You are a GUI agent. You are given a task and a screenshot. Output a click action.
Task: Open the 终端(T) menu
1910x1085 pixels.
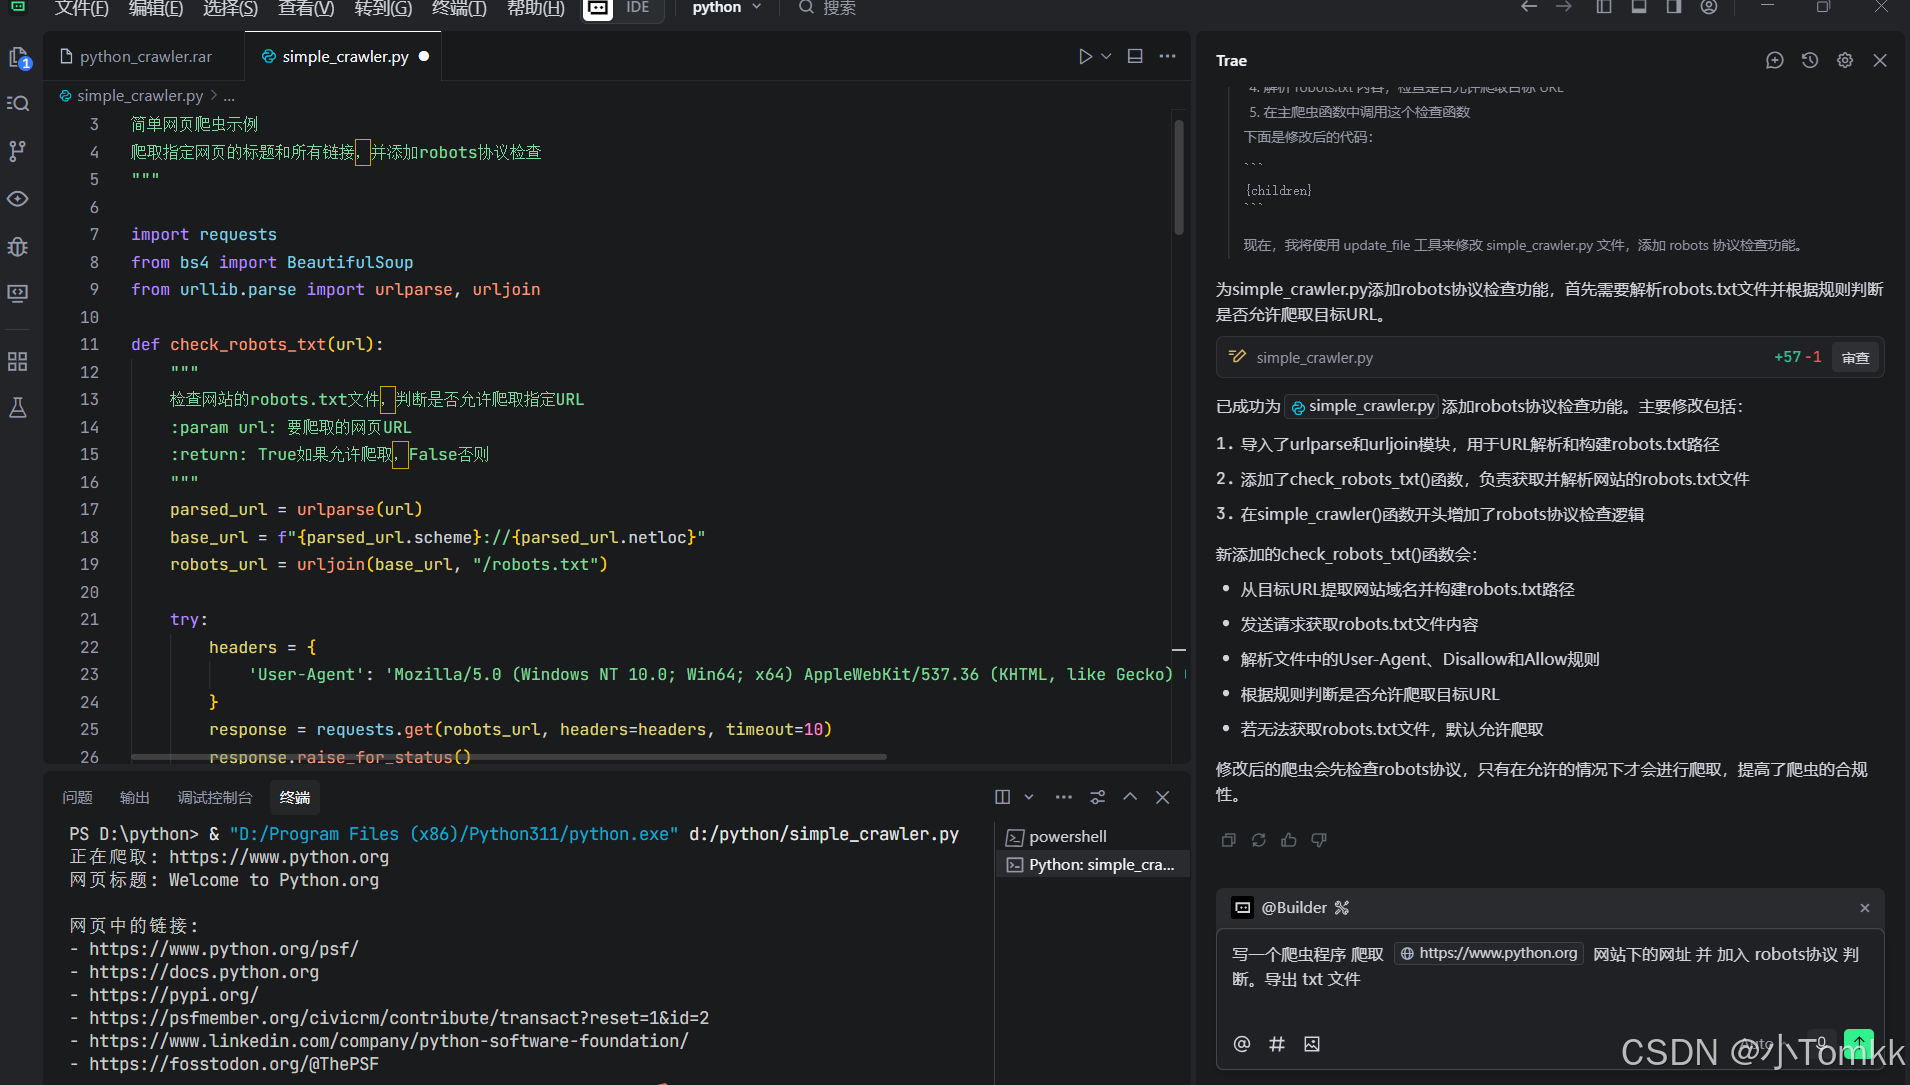click(x=459, y=8)
